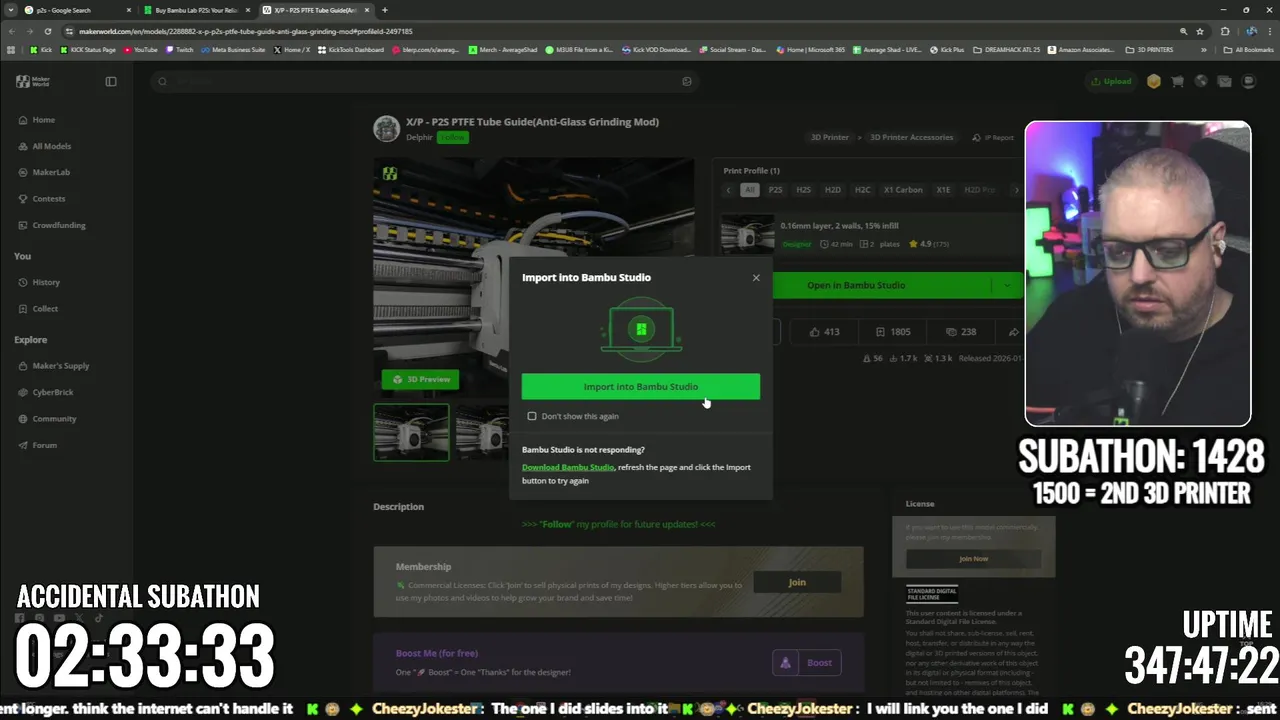Select the H2S printer filter tab
This screenshot has width=1280, height=720.
tap(803, 190)
